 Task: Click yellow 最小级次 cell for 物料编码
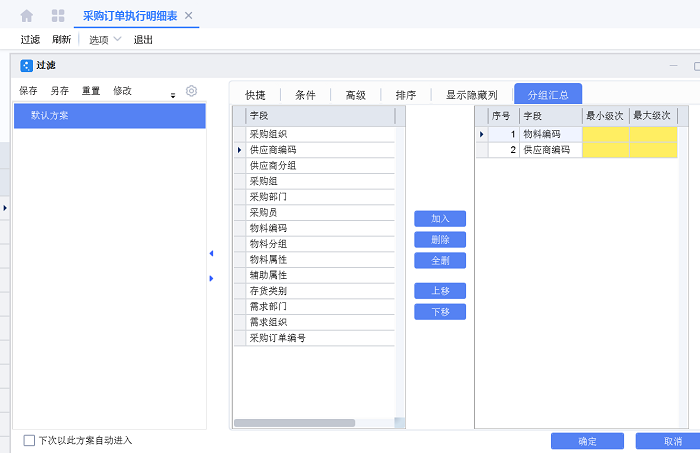pyautogui.click(x=606, y=134)
